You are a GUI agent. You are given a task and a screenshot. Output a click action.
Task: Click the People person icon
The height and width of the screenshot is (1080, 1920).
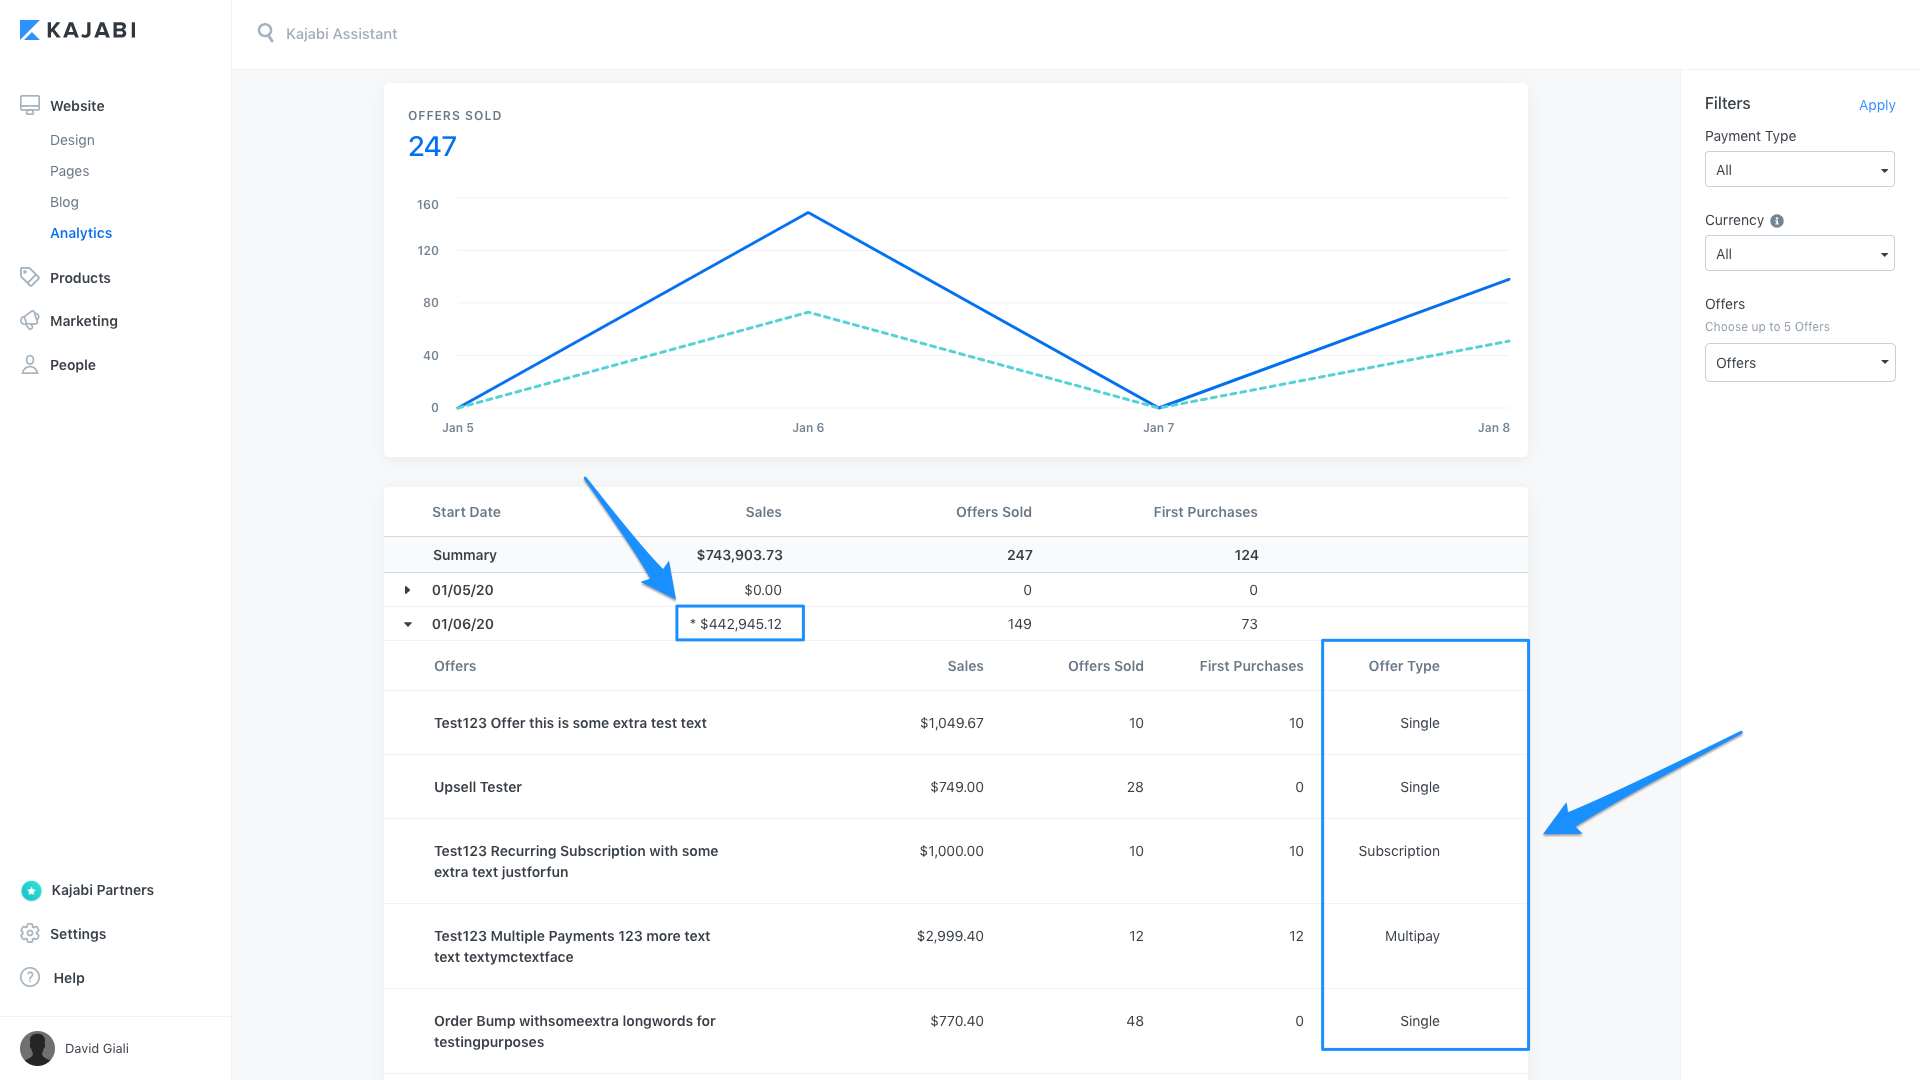click(x=30, y=364)
